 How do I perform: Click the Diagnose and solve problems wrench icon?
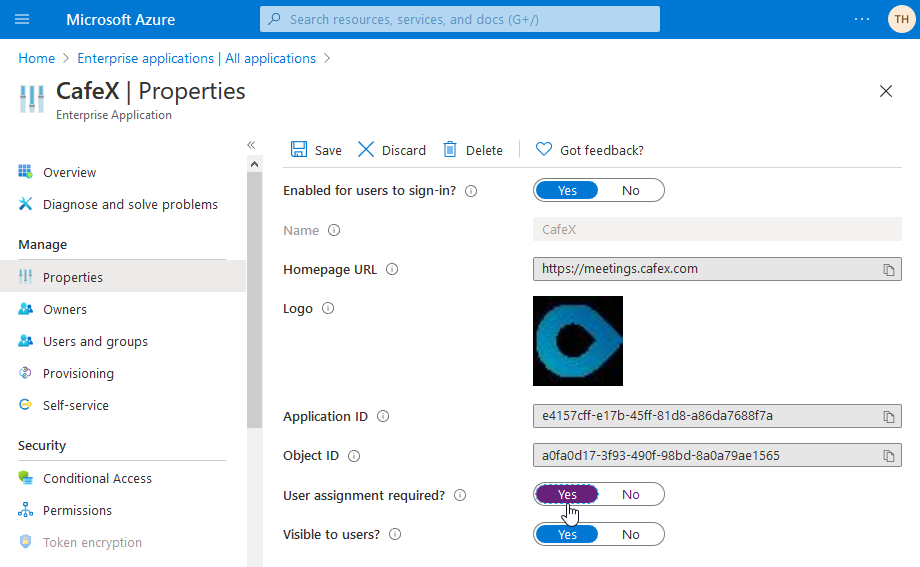coord(25,204)
